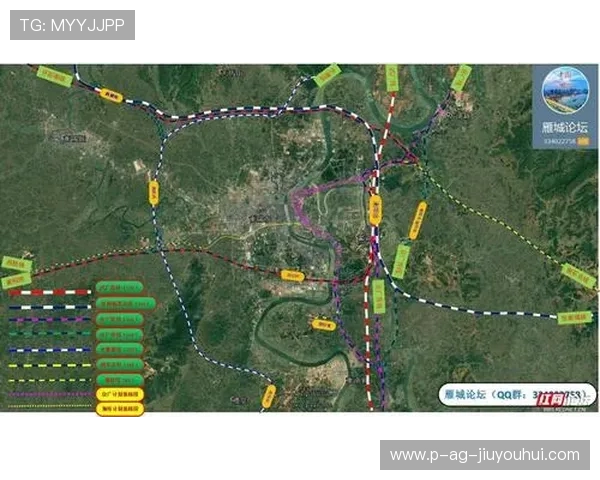600x480 pixels.
Task: Select the purple dashed line legend swatch
Action: tap(49, 320)
